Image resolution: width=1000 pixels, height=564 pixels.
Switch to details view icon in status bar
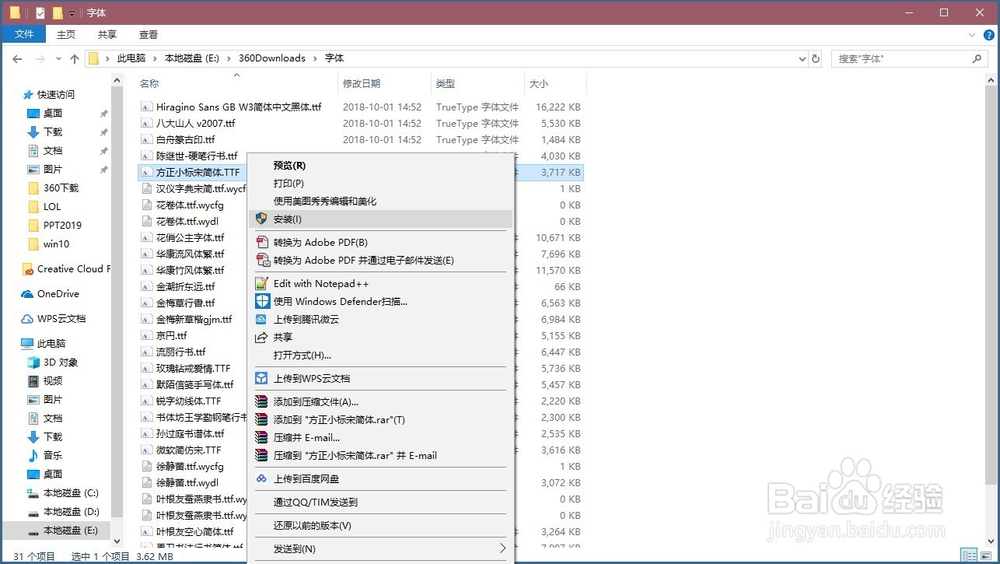(x=969, y=556)
